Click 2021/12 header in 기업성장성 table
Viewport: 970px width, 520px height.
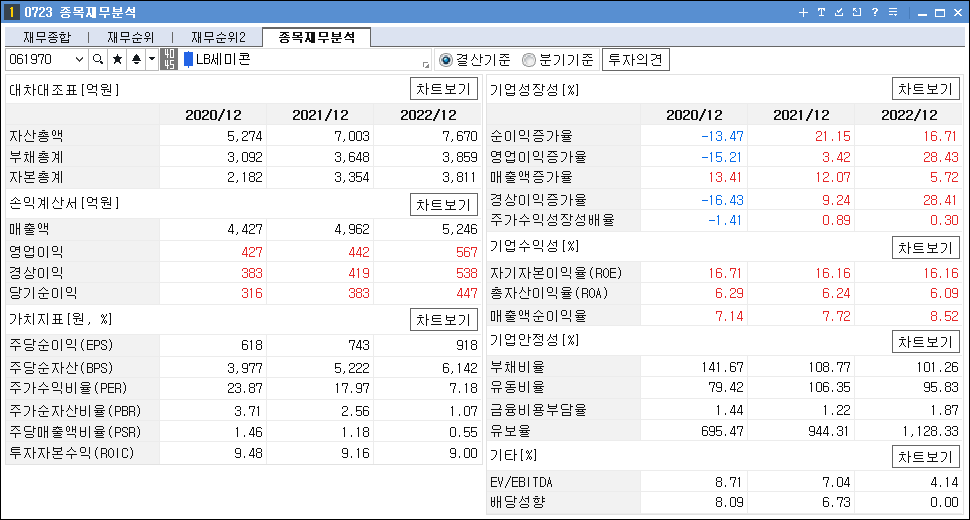(801, 115)
